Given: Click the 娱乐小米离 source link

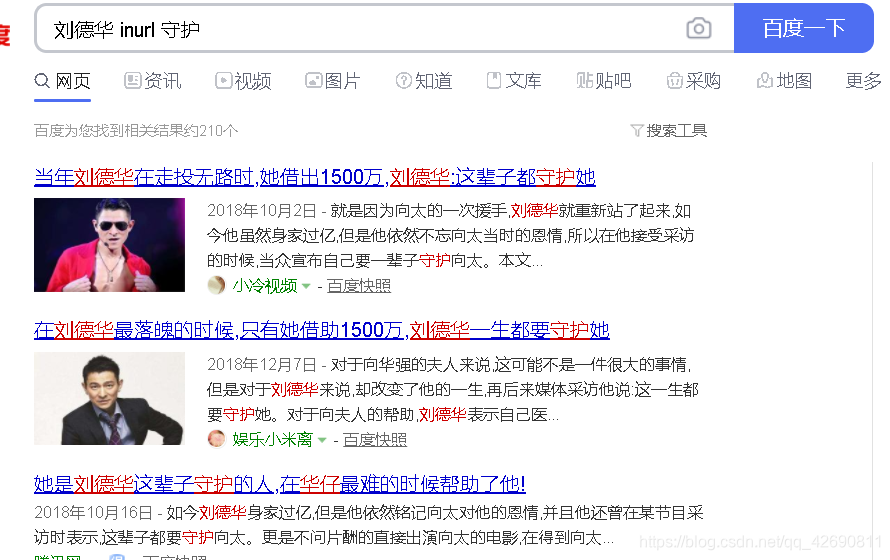Looking at the screenshot, I should 272,439.
